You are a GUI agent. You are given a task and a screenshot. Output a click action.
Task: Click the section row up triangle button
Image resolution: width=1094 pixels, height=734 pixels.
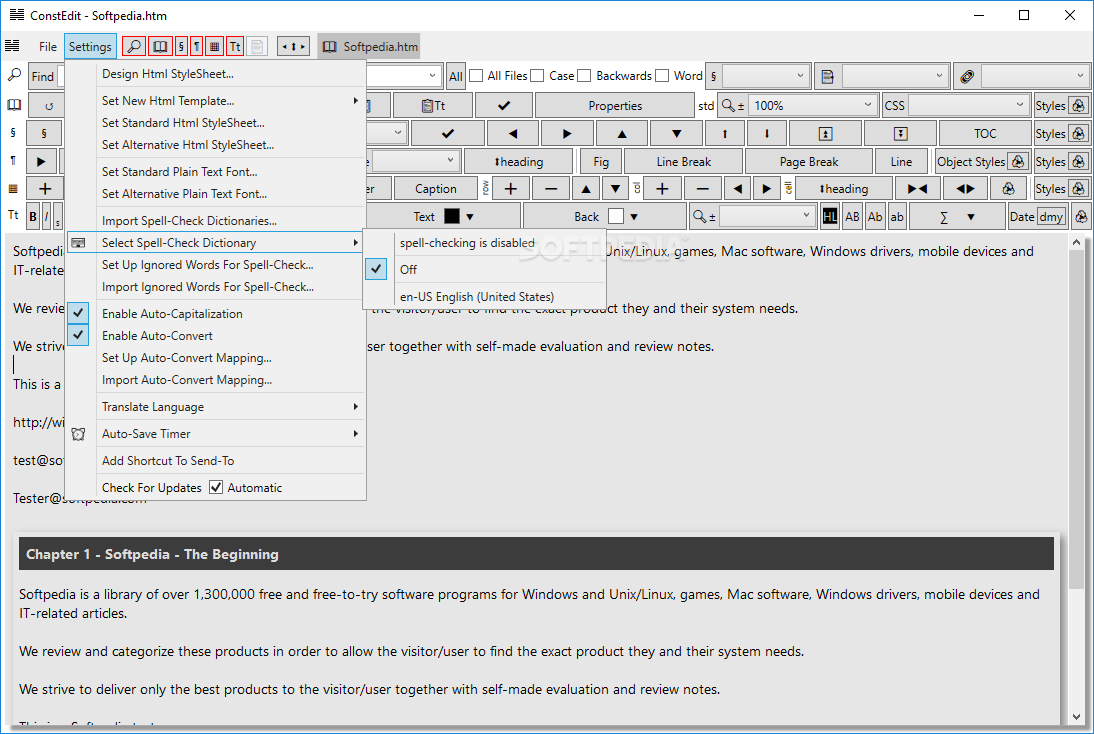622,134
